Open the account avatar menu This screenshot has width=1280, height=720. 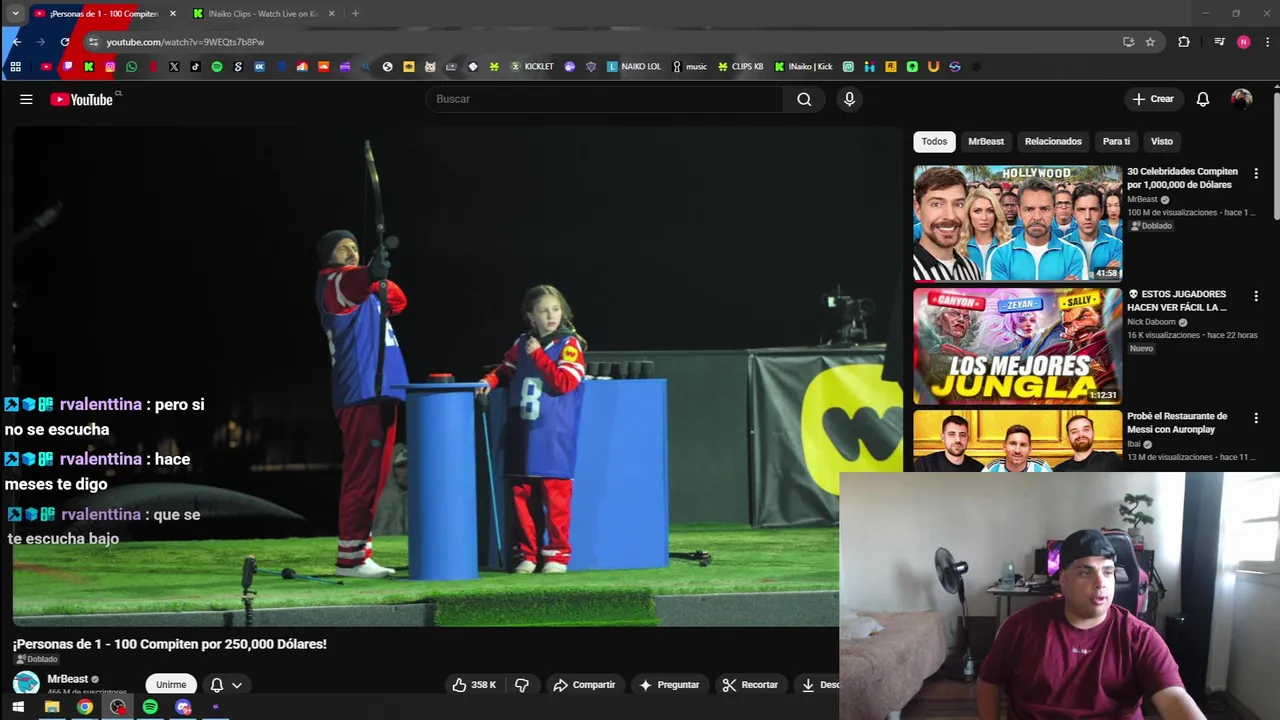[x=1241, y=99]
